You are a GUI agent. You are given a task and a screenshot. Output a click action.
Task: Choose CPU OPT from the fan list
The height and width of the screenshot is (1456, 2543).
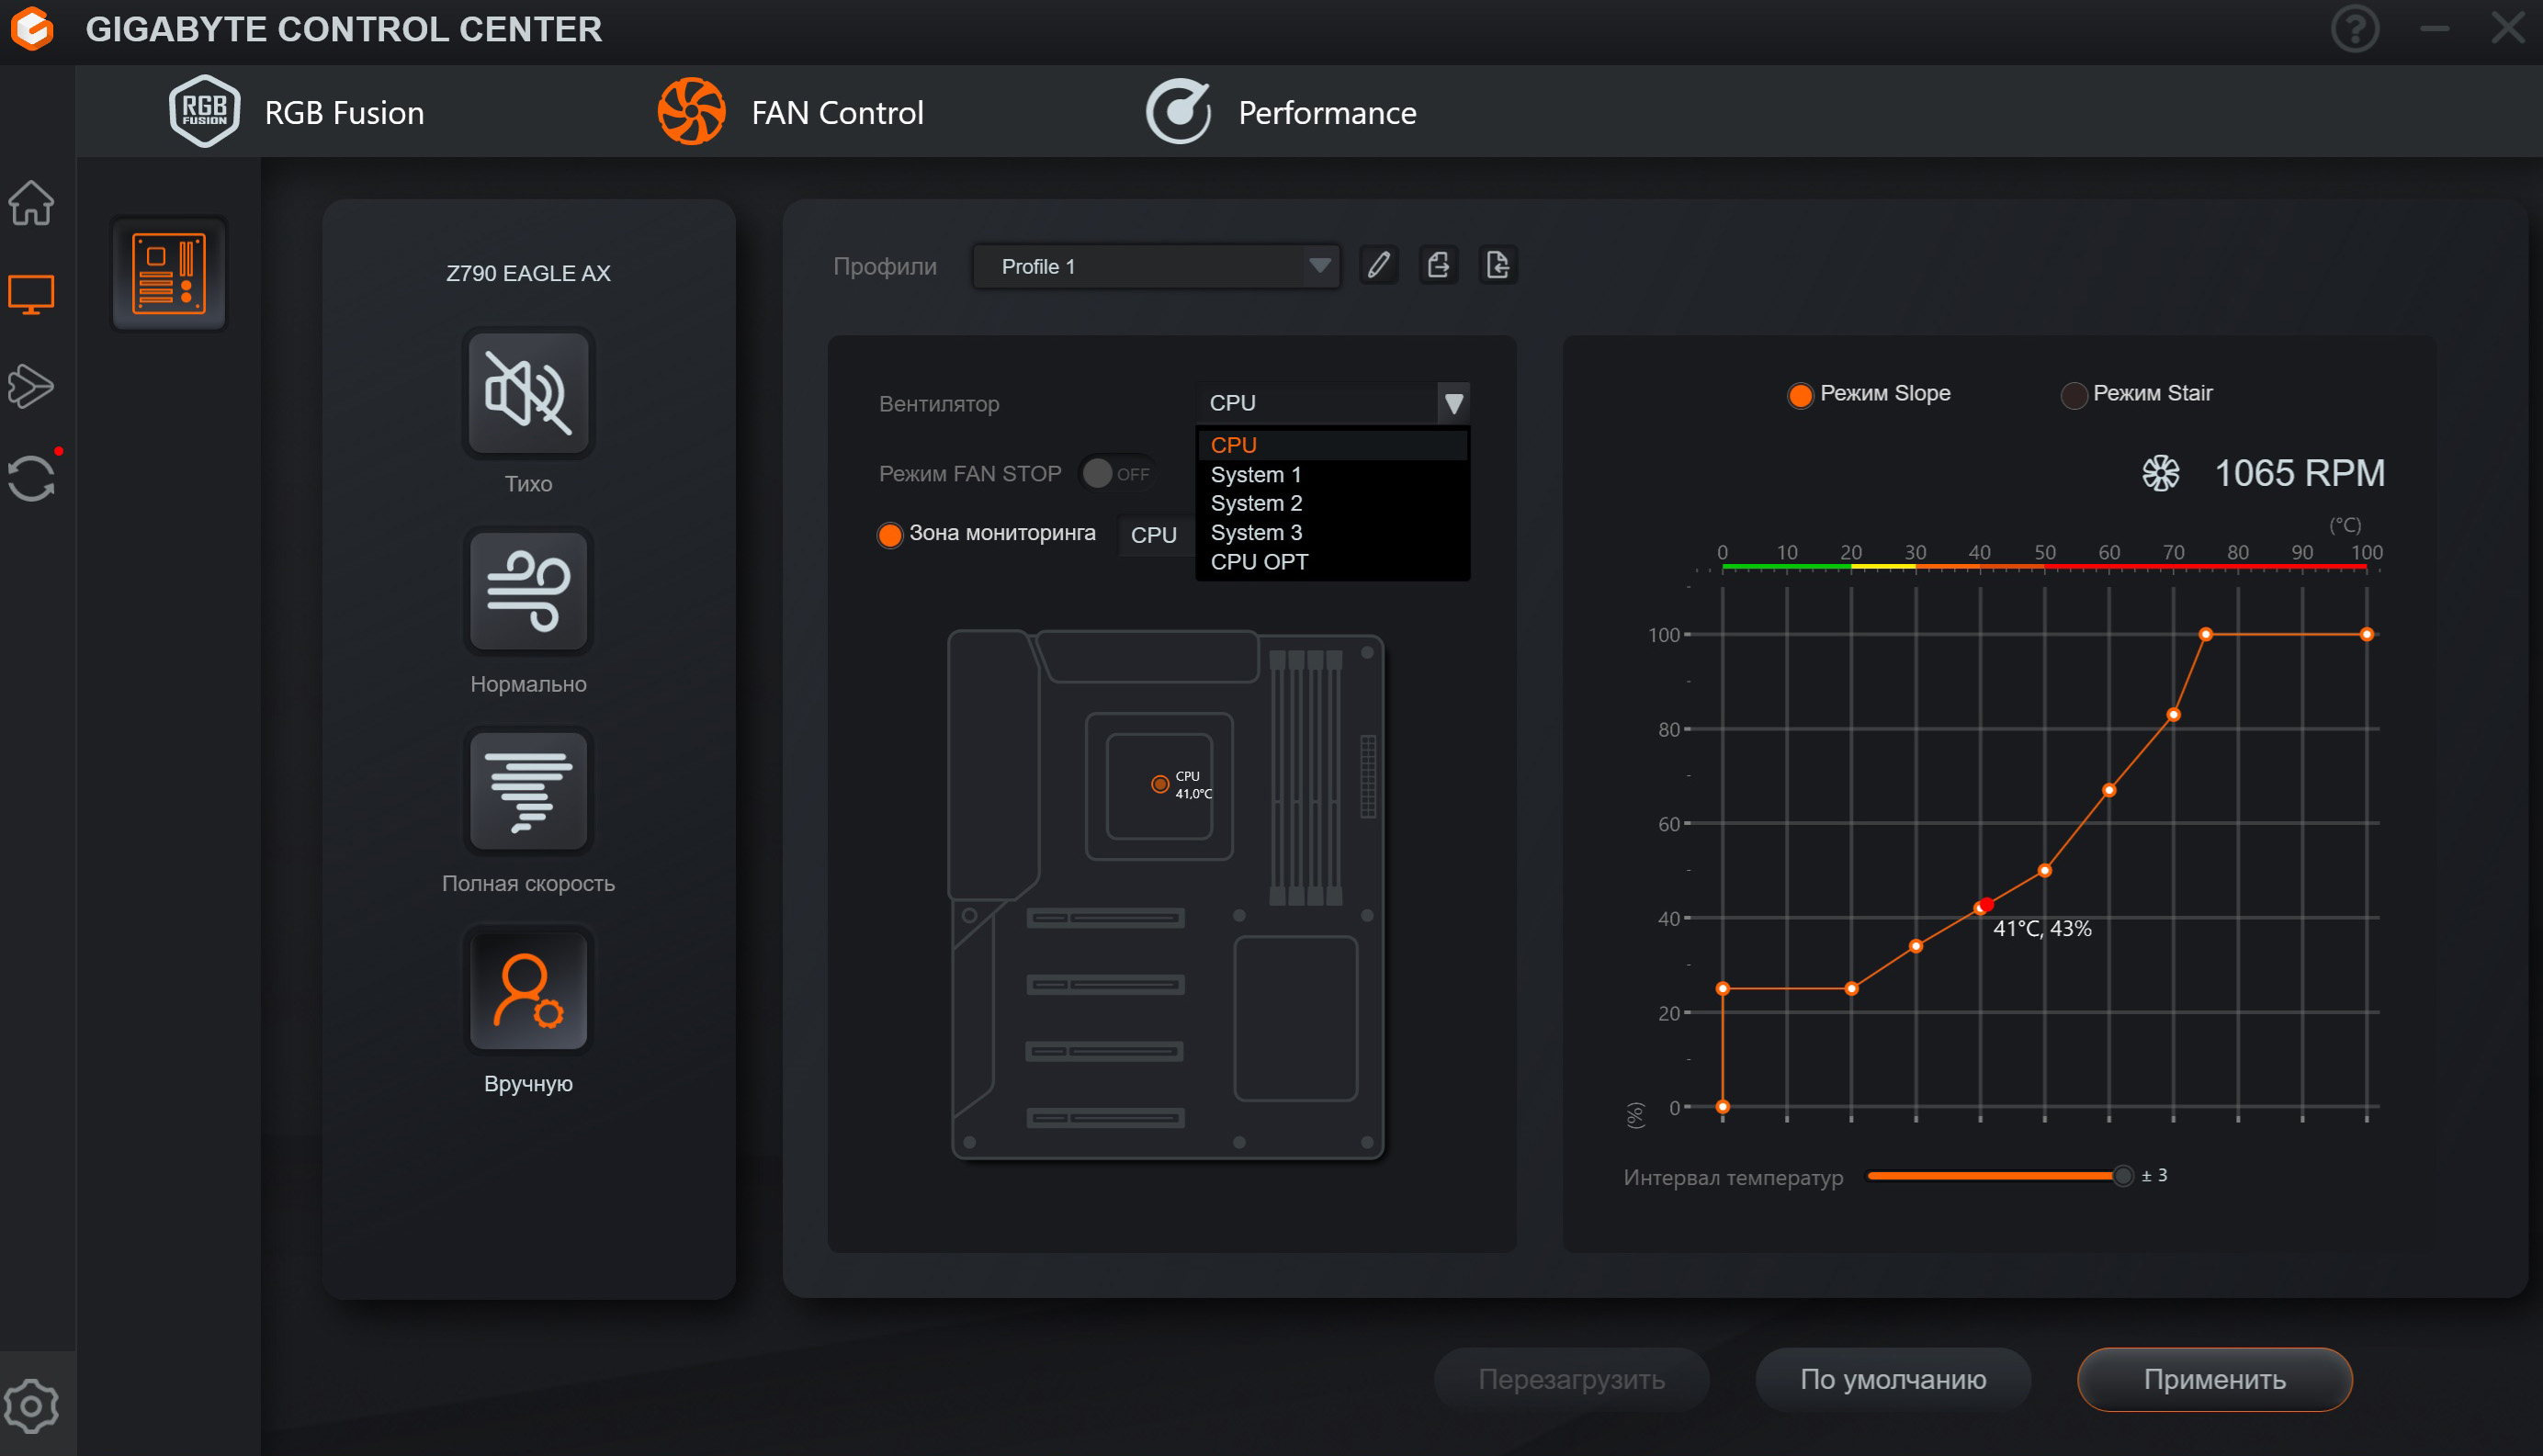[1259, 562]
